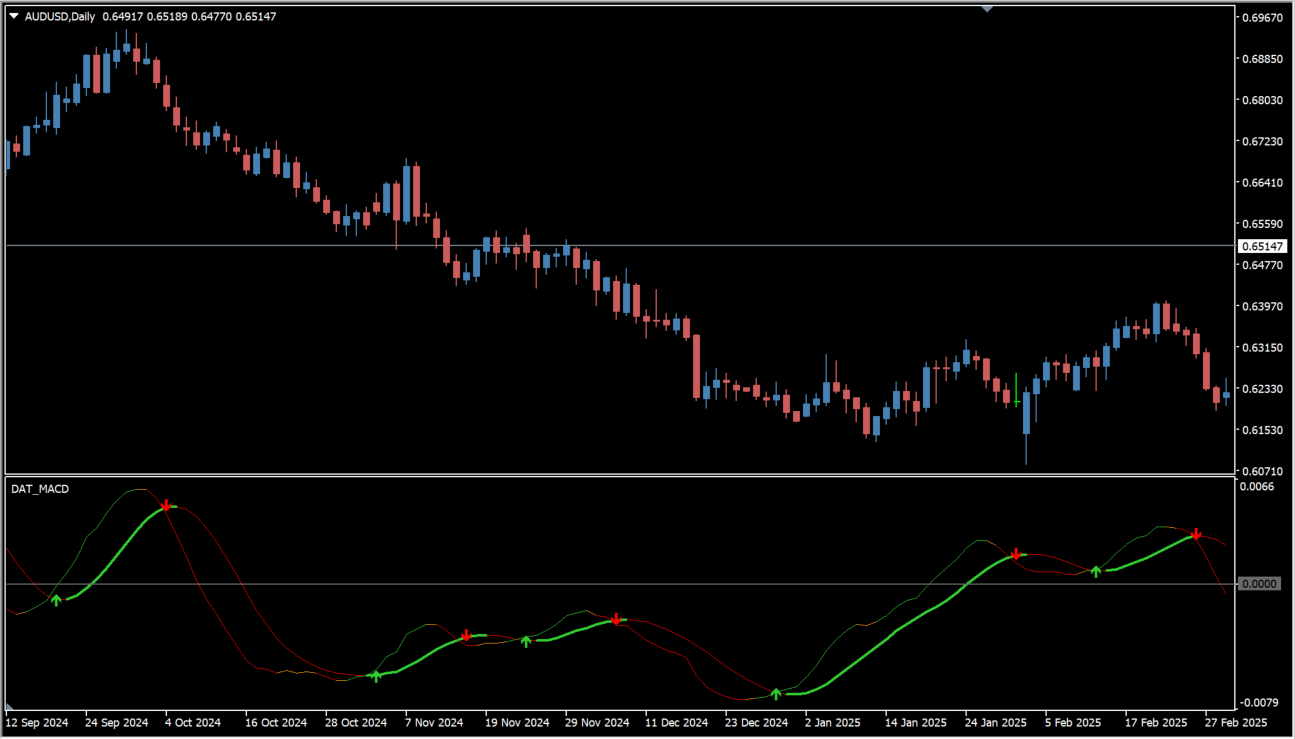Click the 0.69670 price scale label
Viewport: 1295px width, 739px height.
pyautogui.click(x=1263, y=18)
